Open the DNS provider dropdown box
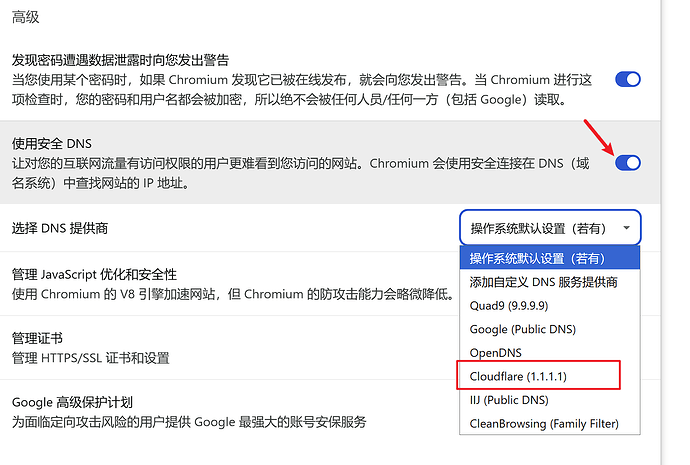Viewport: 690px width, 465px height. click(x=550, y=228)
